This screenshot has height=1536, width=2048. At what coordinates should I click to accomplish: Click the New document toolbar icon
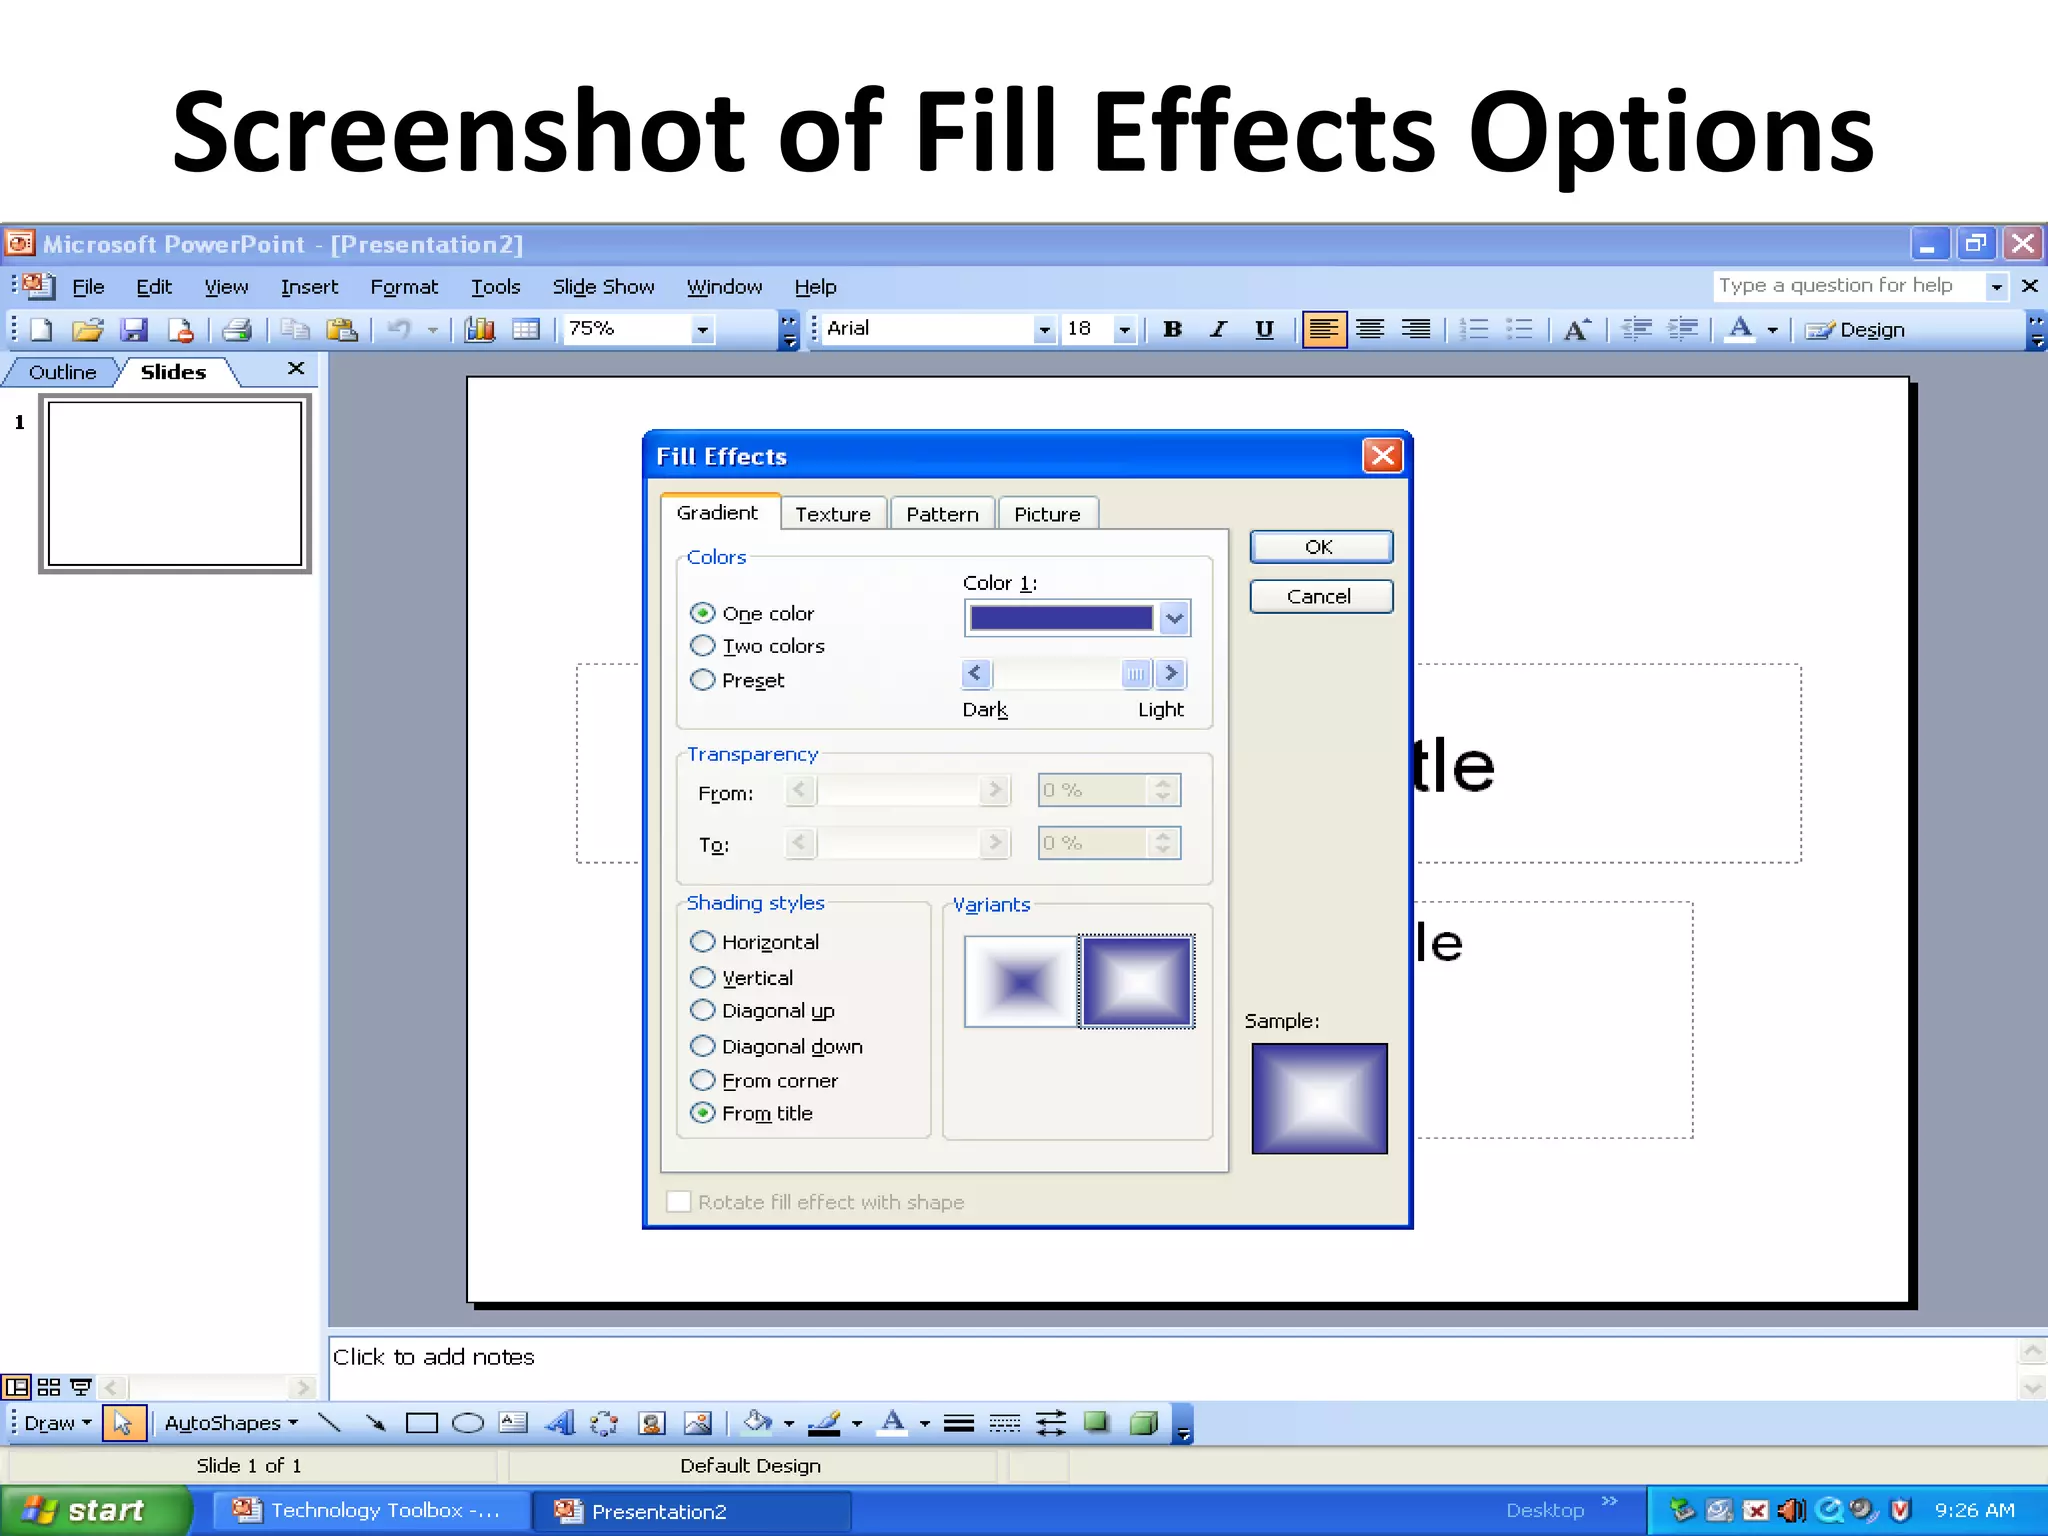point(41,329)
